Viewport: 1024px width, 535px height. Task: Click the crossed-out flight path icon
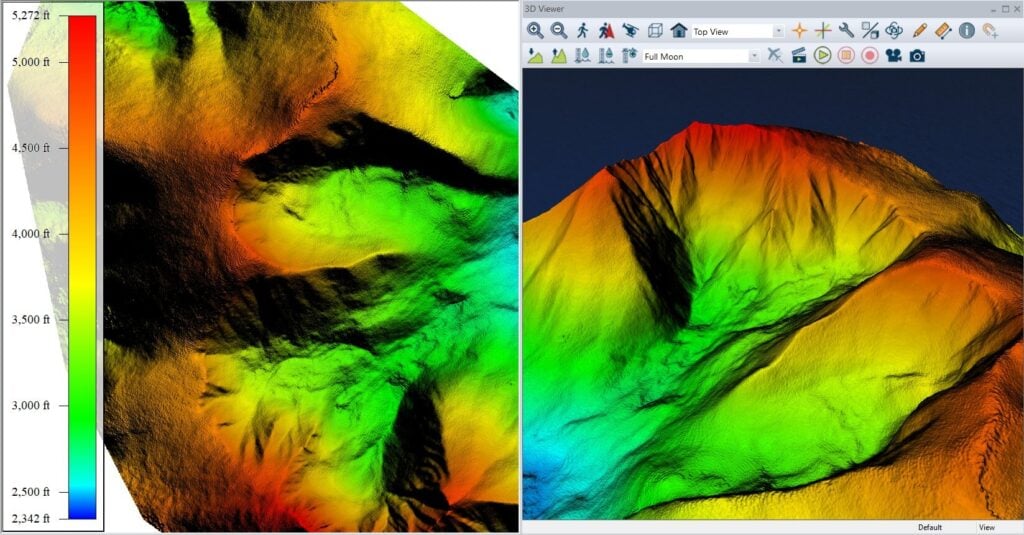(x=775, y=56)
